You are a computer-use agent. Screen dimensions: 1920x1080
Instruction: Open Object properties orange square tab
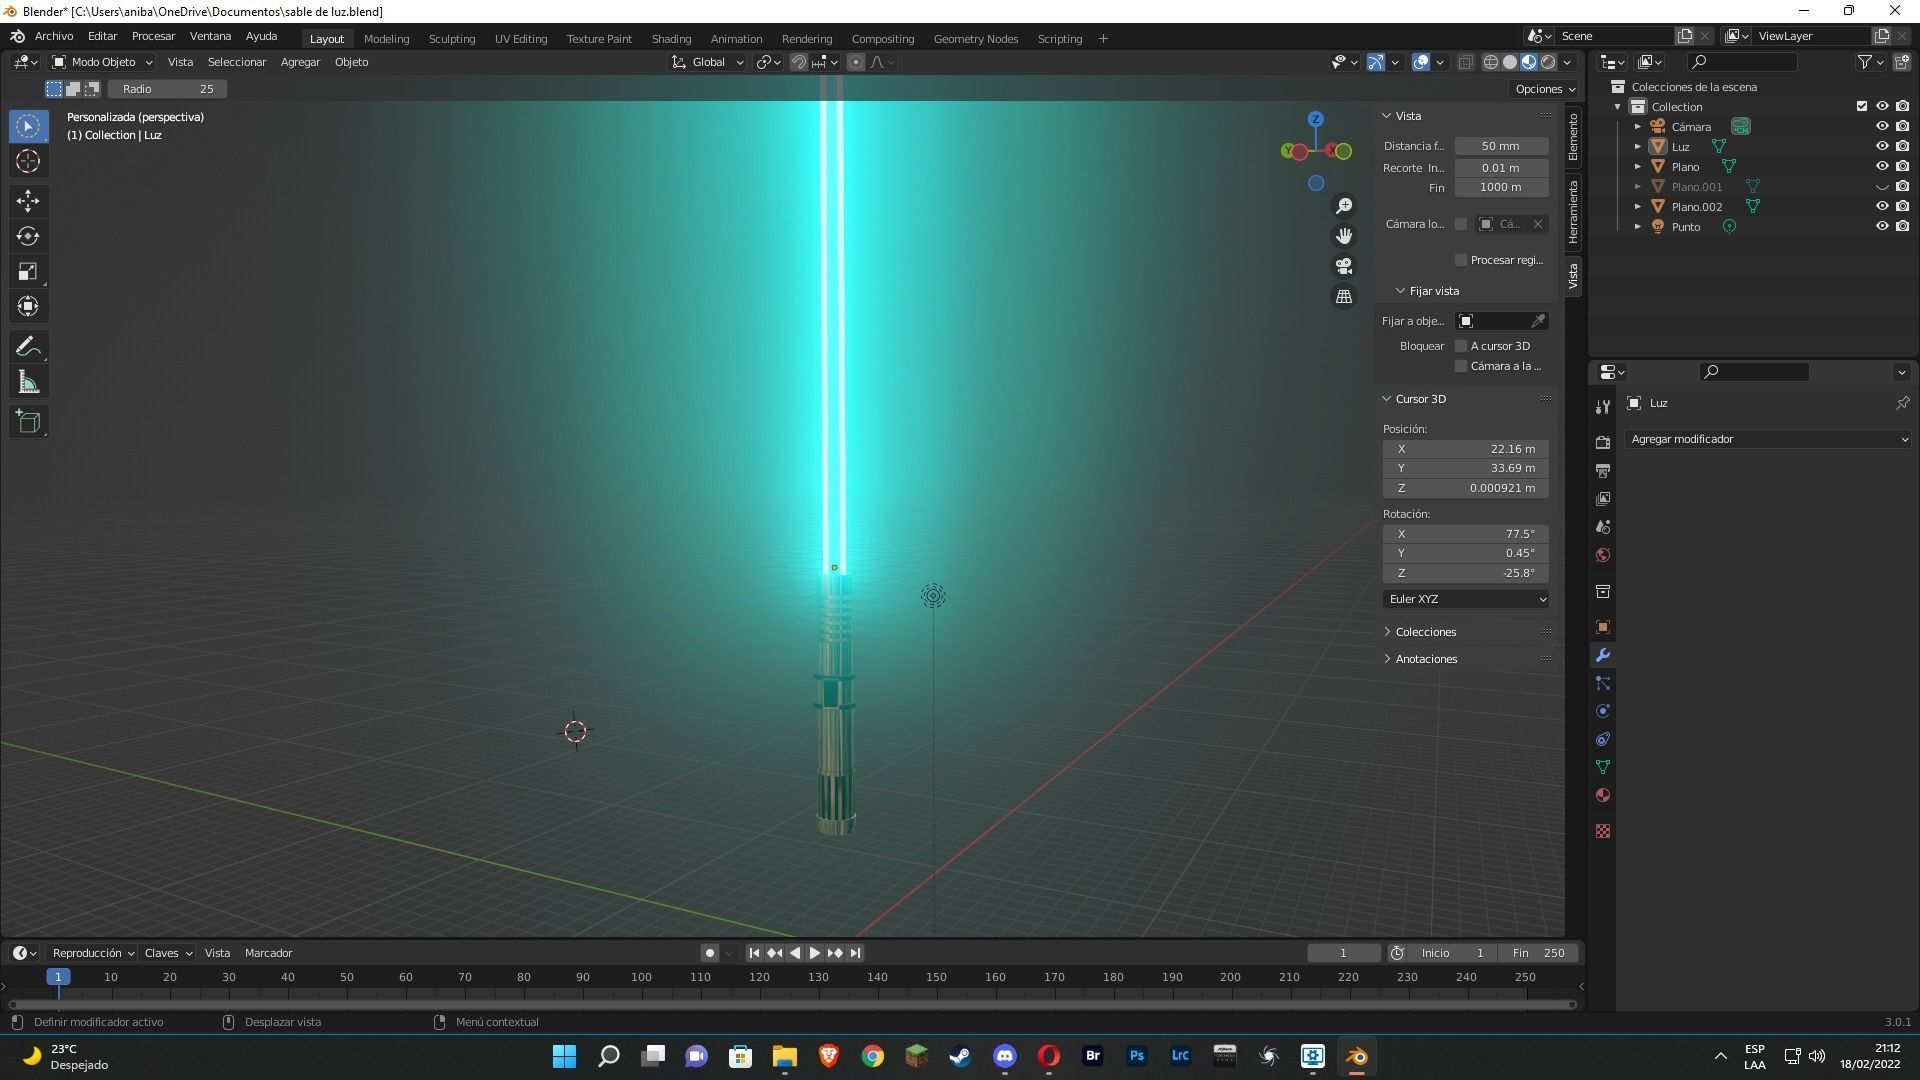coord(1603,627)
